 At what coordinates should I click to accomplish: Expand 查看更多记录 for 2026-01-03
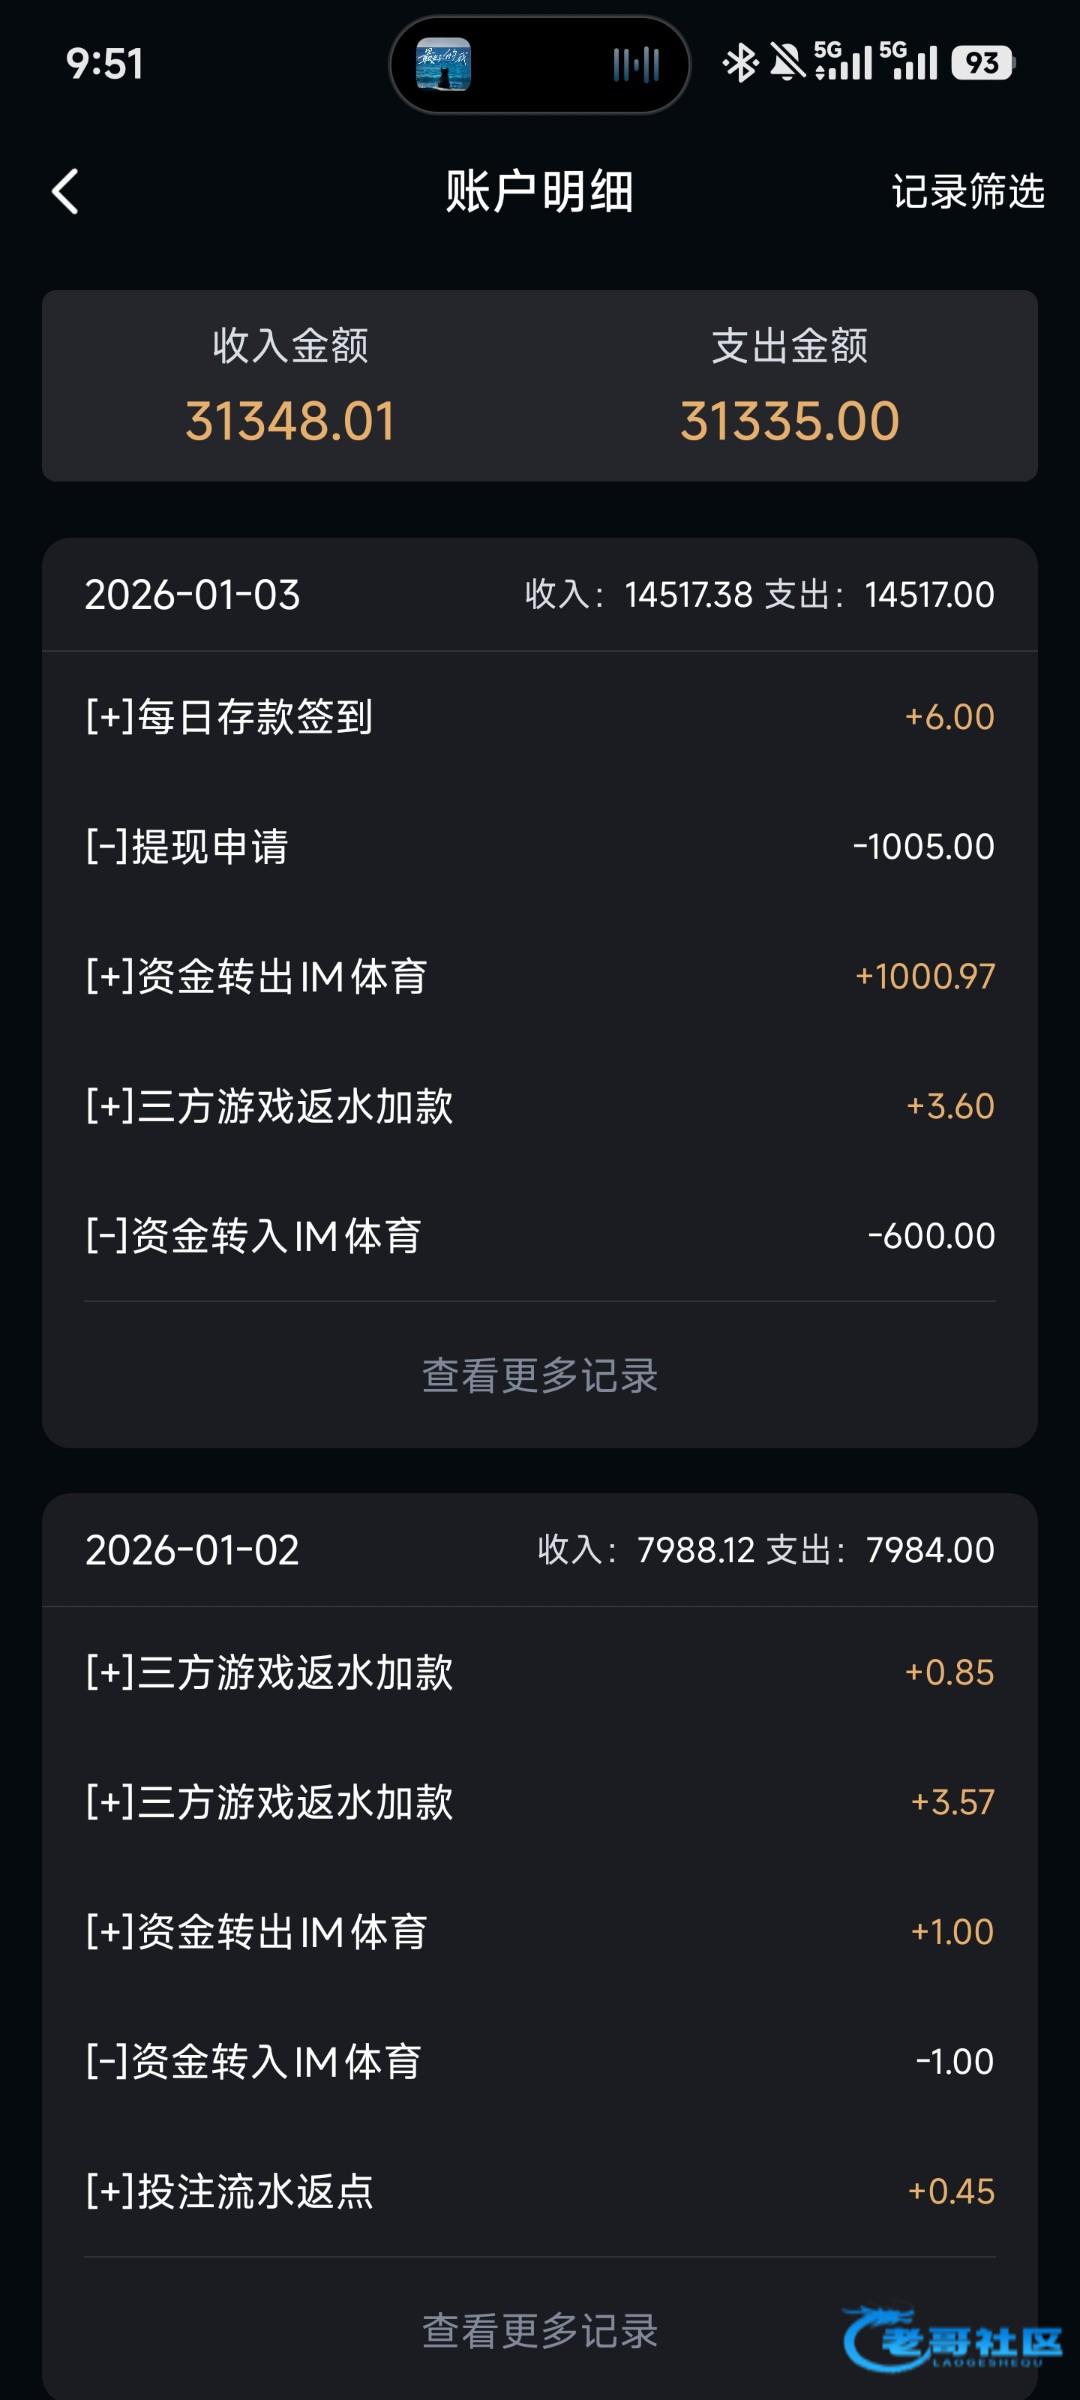pos(540,1375)
